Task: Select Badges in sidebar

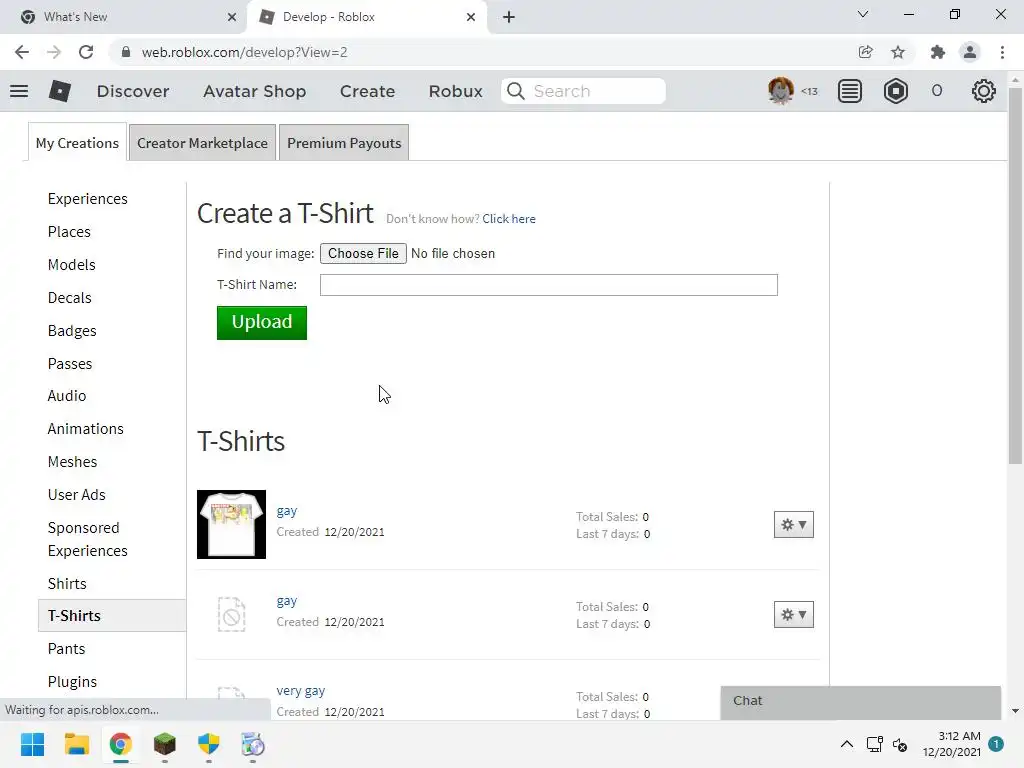Action: coord(72,330)
